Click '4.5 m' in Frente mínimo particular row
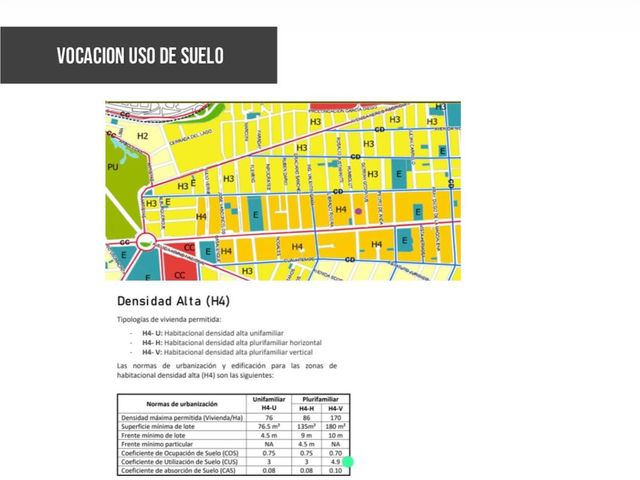 tap(307, 444)
